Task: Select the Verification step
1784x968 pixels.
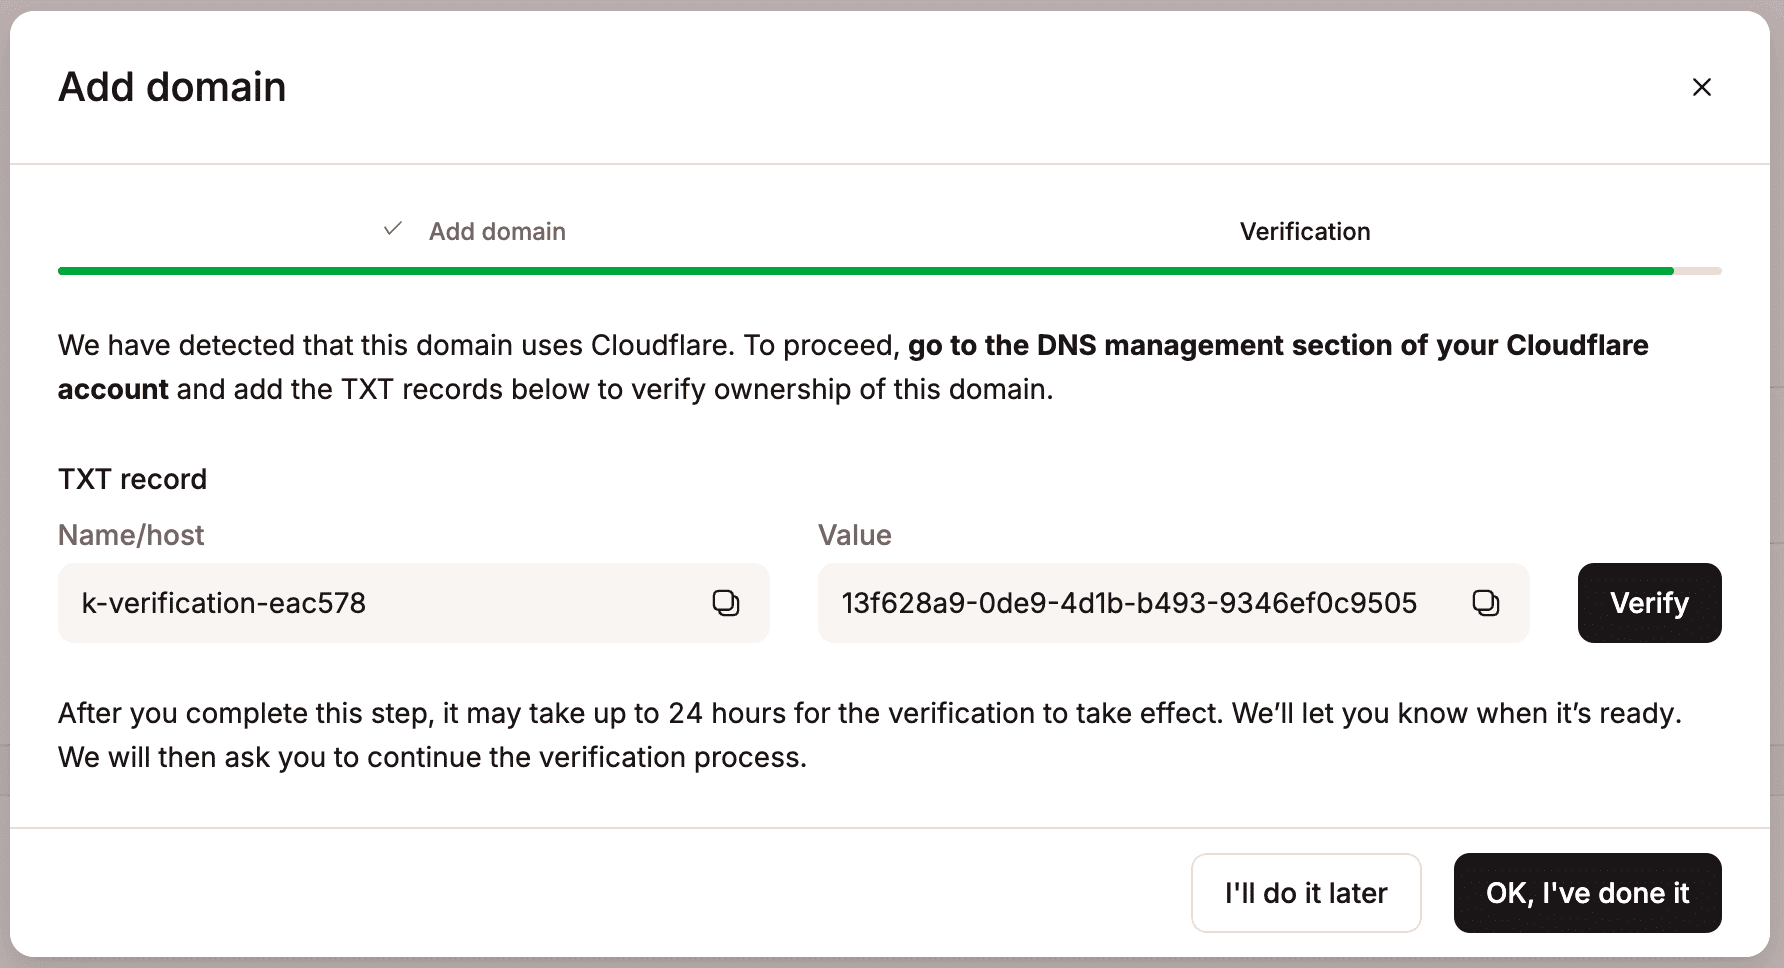Action: pos(1304,231)
